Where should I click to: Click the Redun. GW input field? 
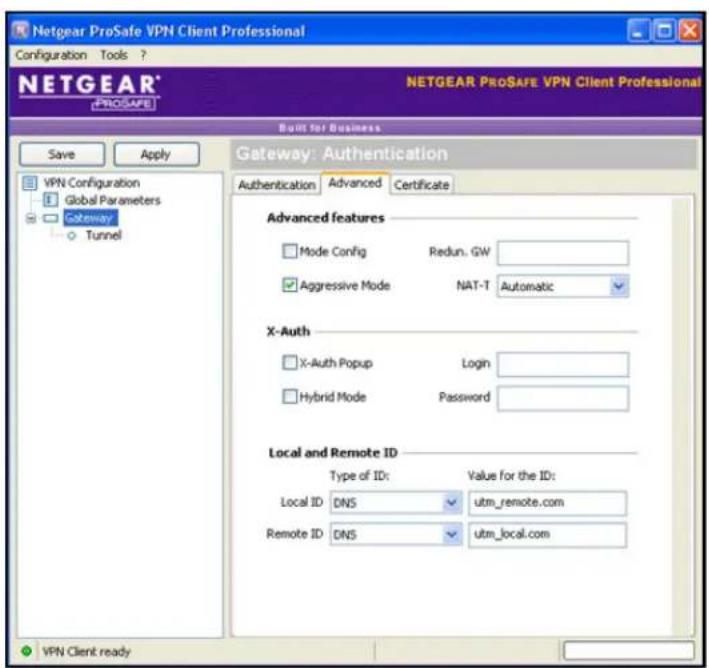(563, 253)
